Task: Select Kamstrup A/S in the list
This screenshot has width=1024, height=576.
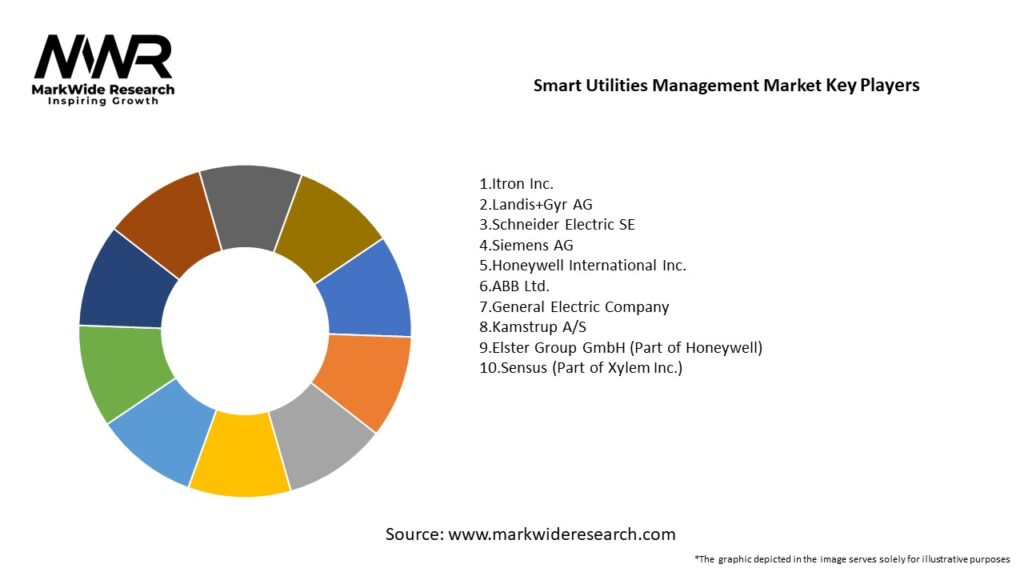Action: click(529, 327)
